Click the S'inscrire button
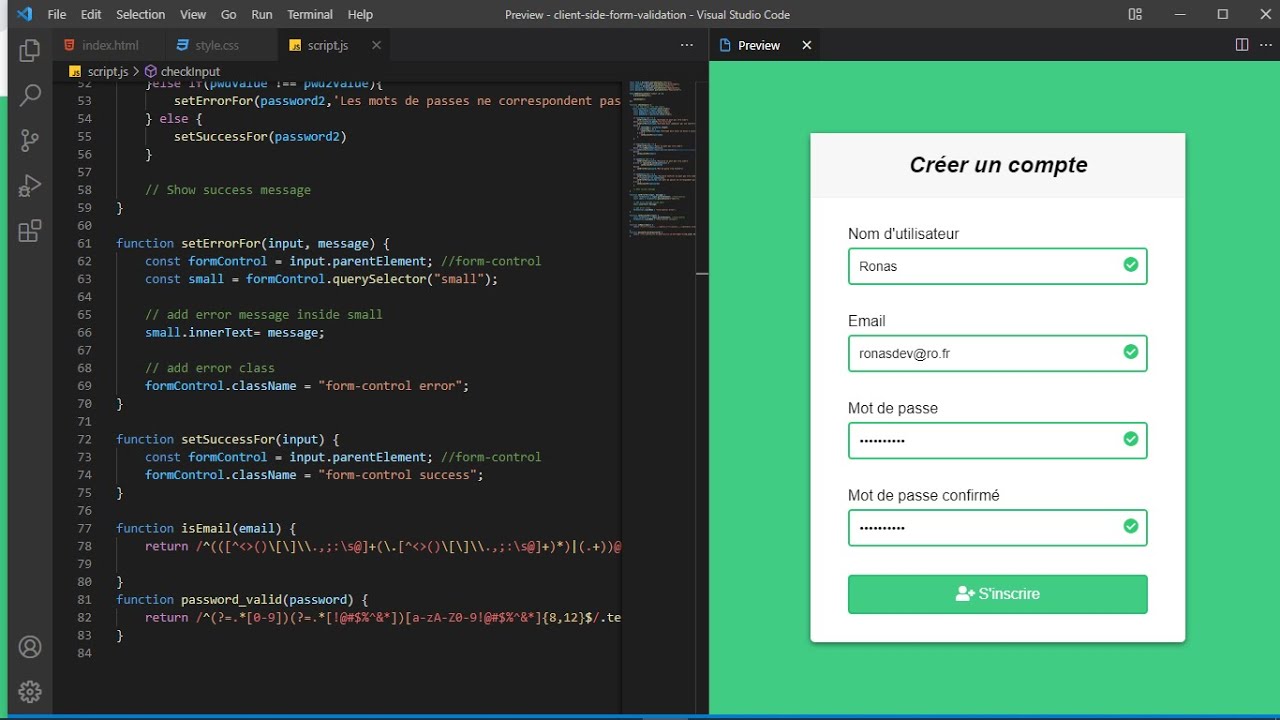The image size is (1280, 720). tap(997, 594)
